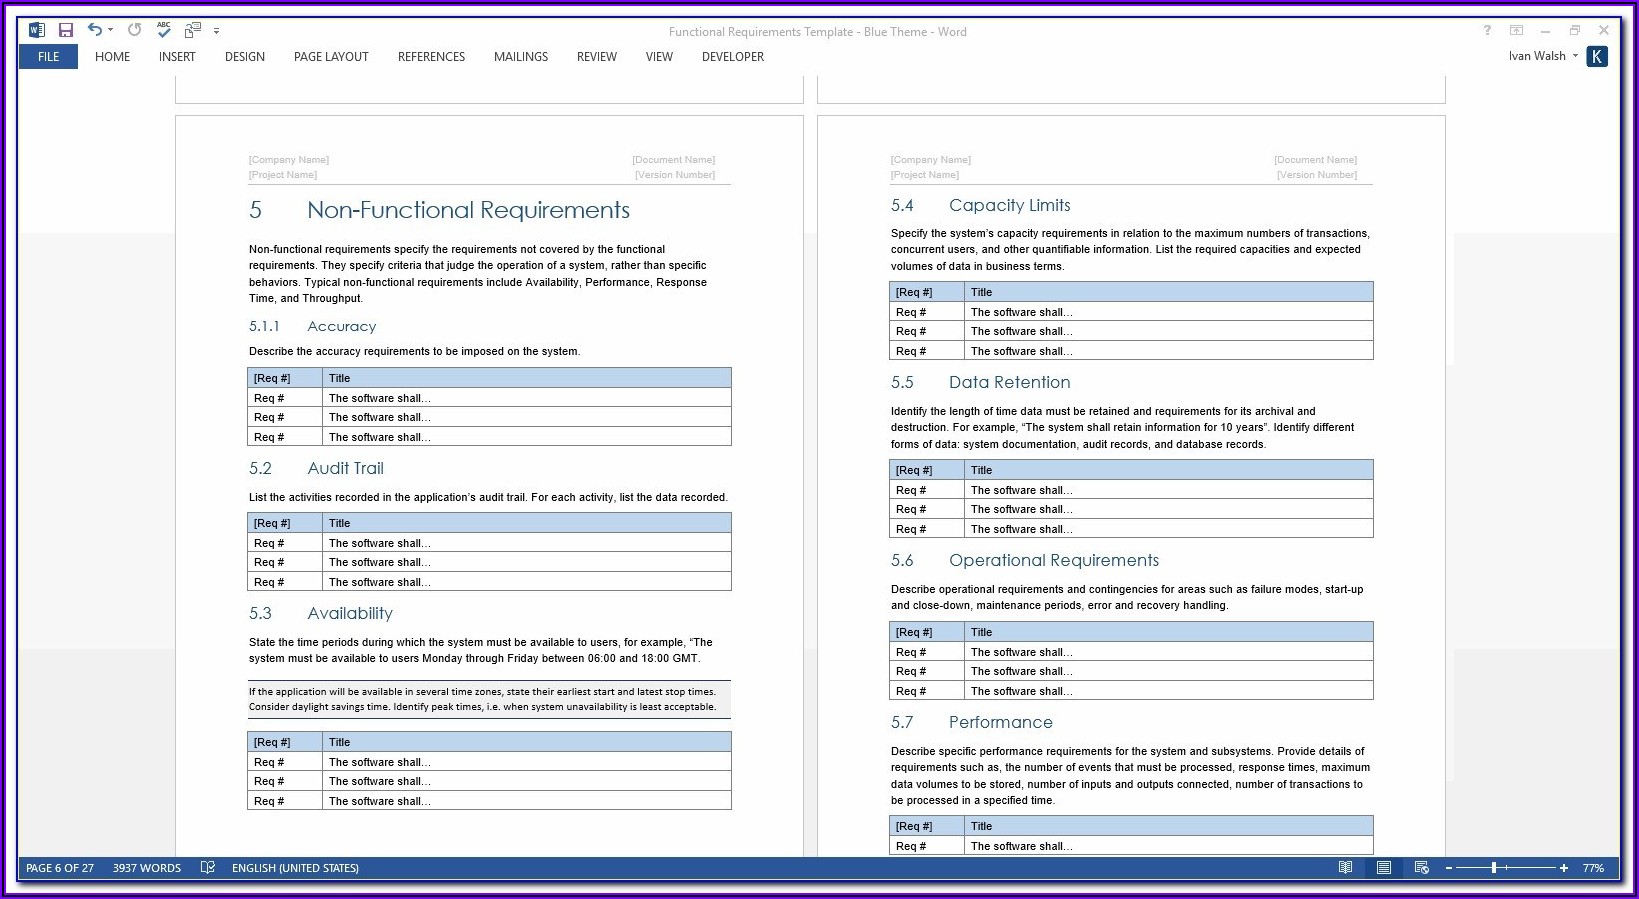
Task: Click the zoom slider handle
Action: (1494, 868)
